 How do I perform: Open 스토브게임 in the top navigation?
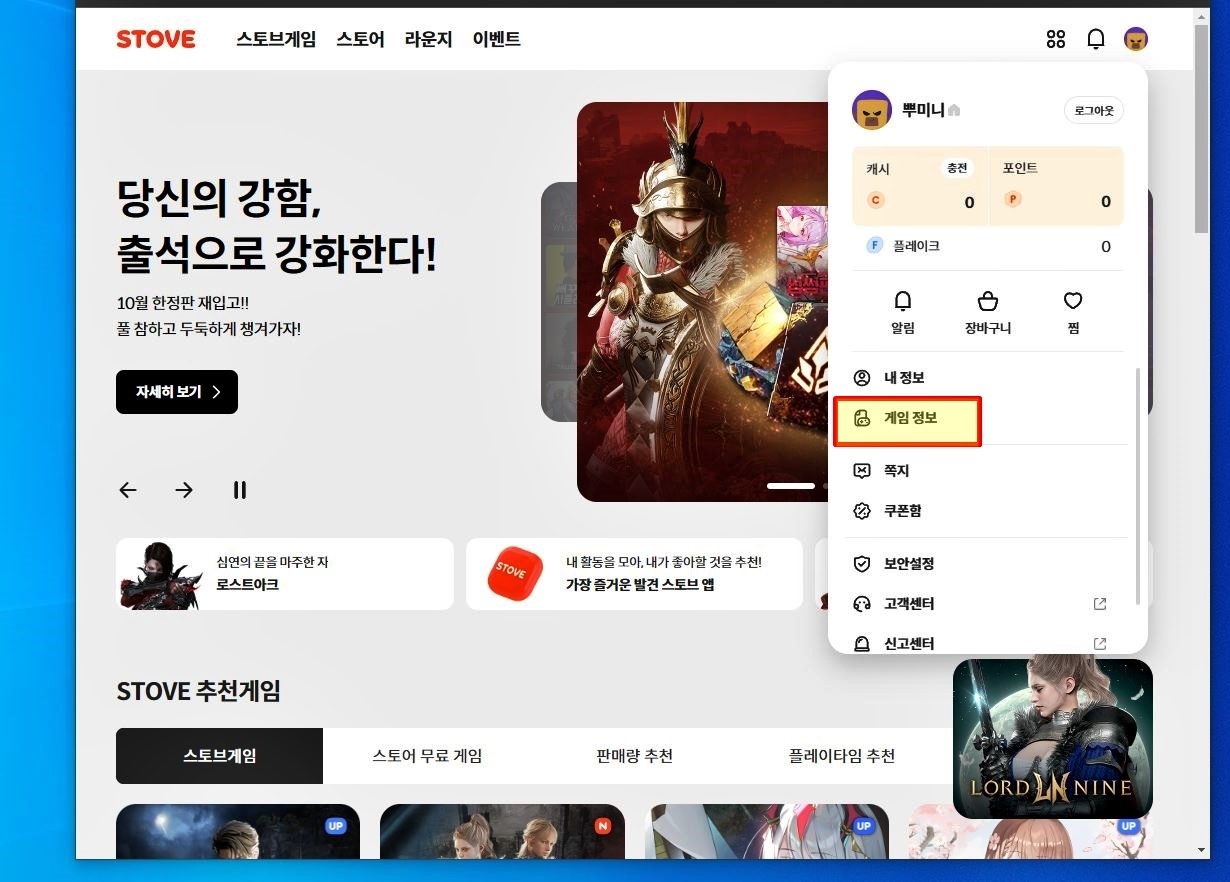276,39
